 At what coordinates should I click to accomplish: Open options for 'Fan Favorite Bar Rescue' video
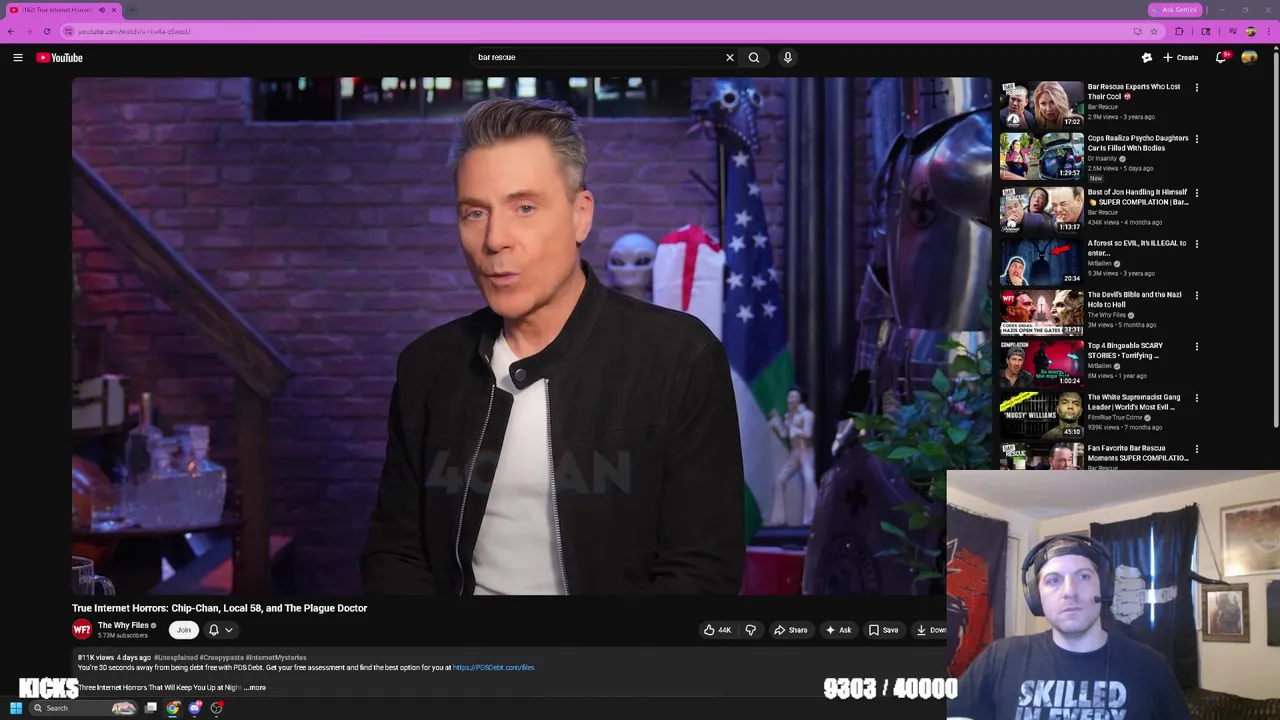1196,449
